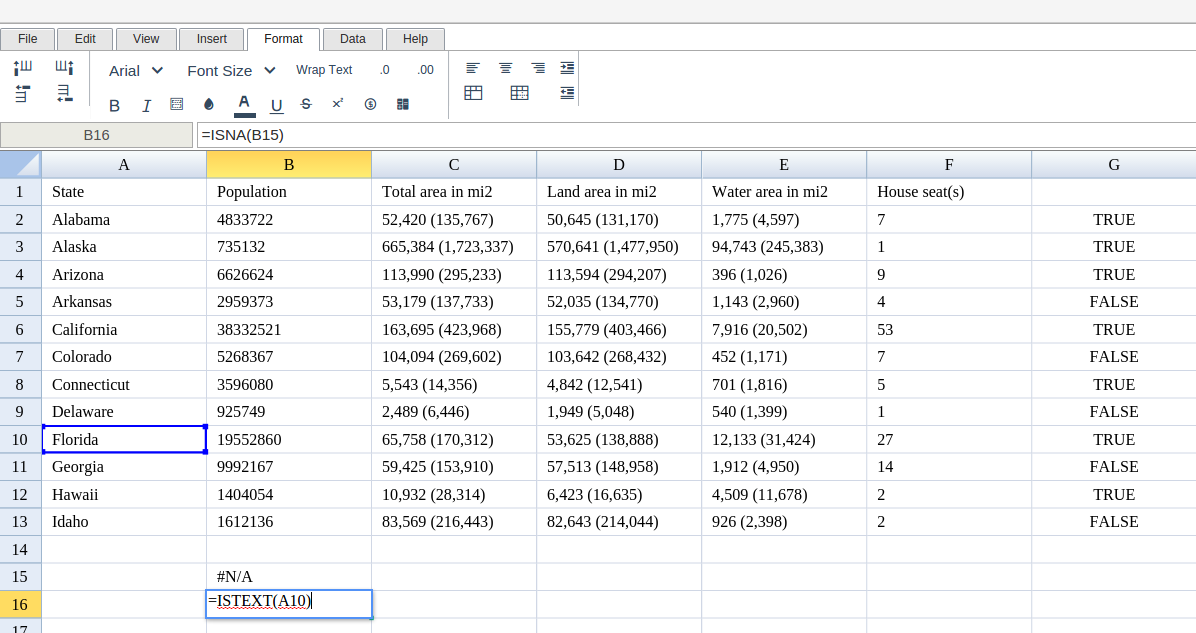The width and height of the screenshot is (1196, 633).
Task: Open the Data tab
Action: [352, 39]
